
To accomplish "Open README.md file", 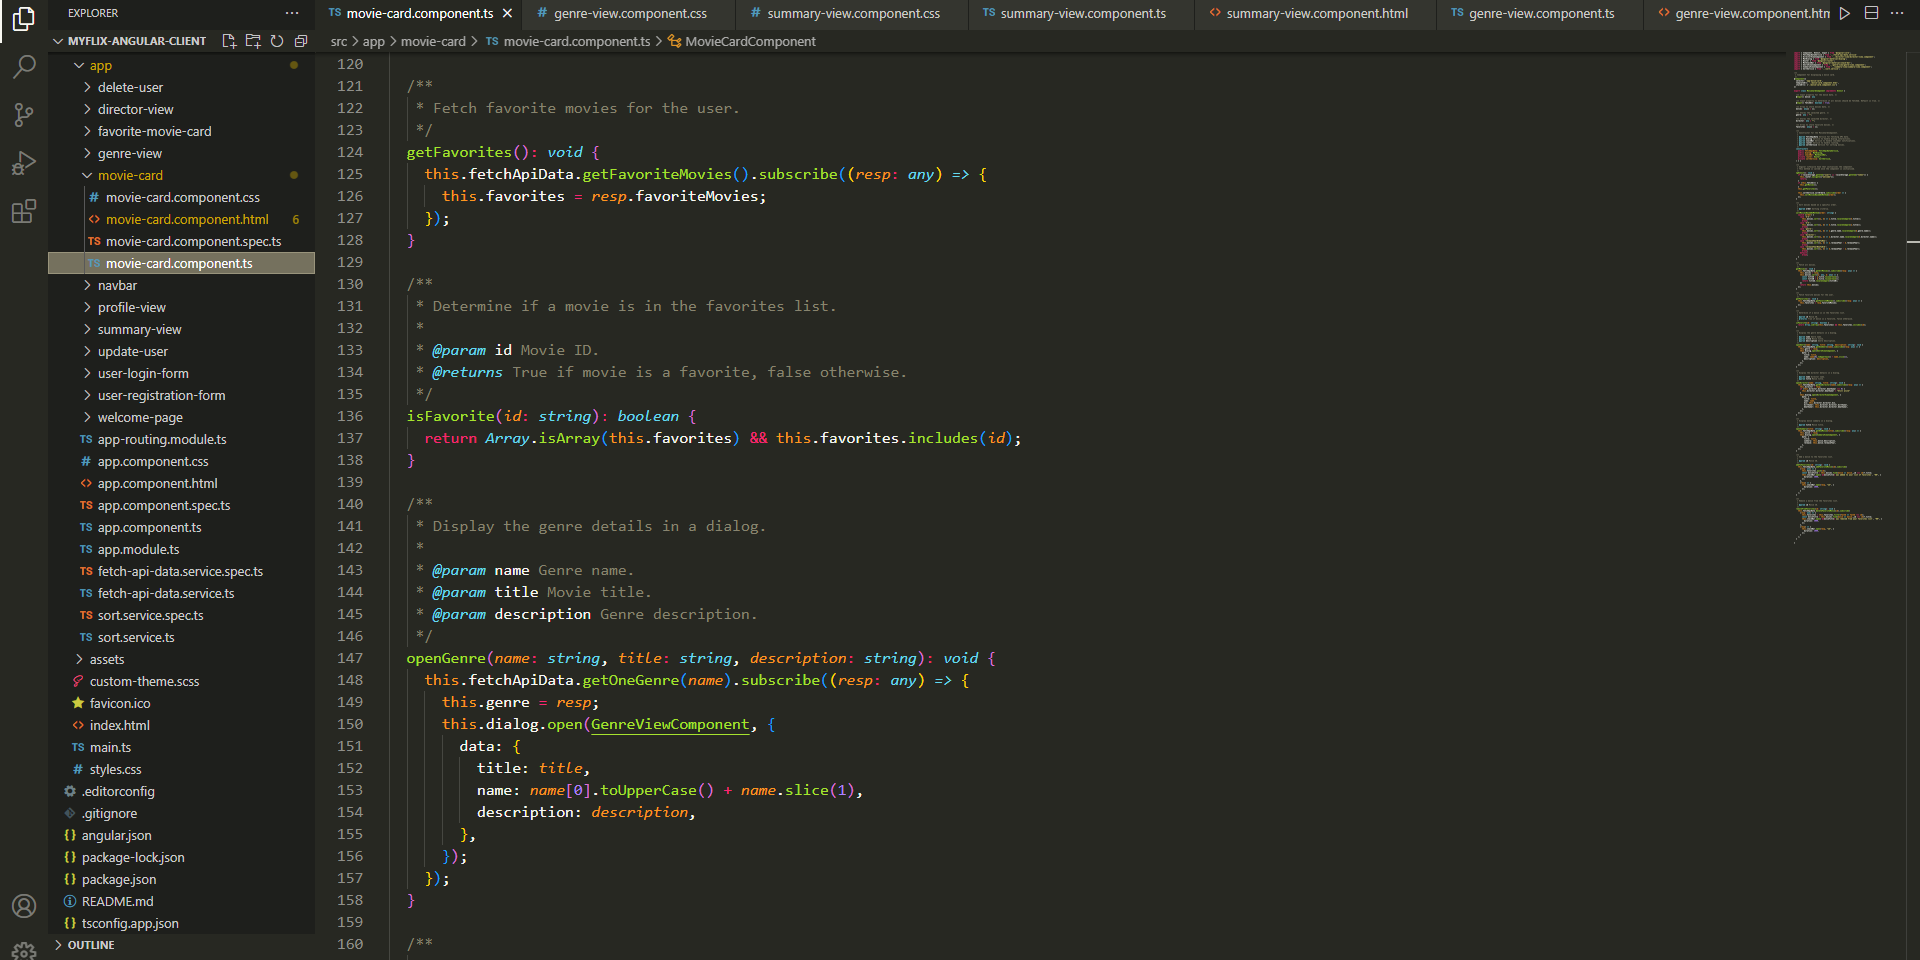I will pyautogui.click(x=181, y=901).
